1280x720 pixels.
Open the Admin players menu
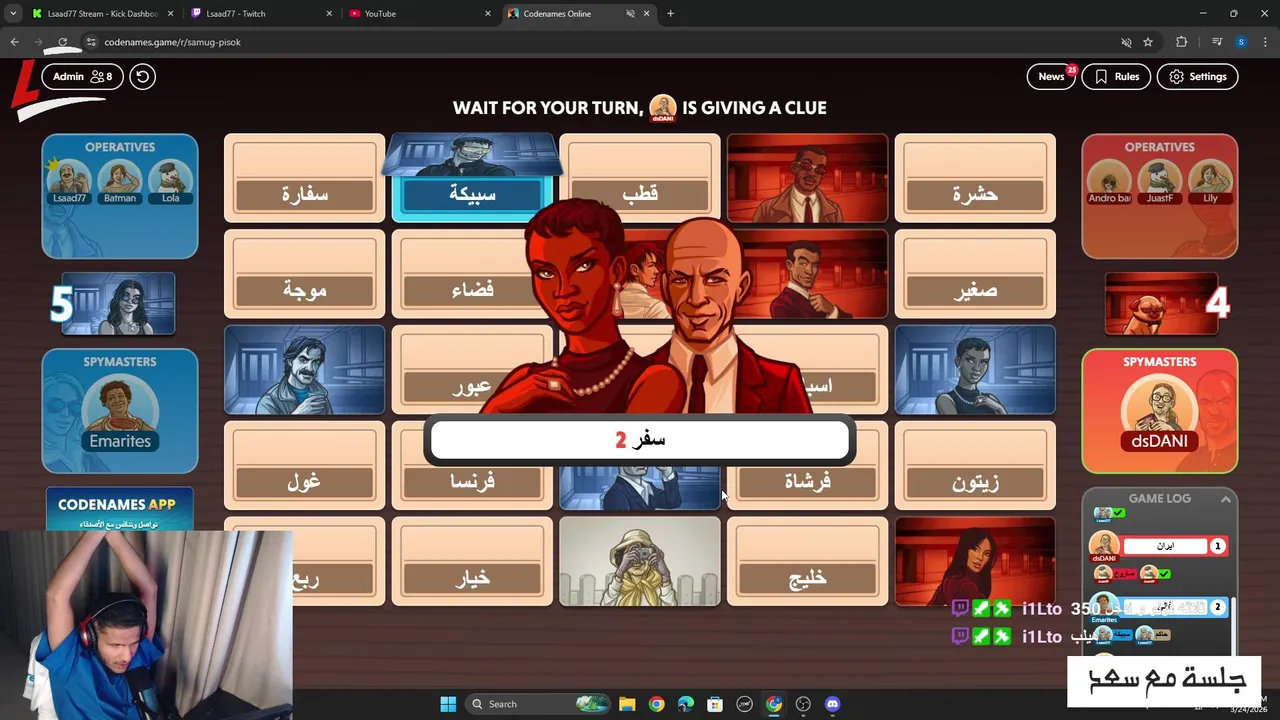[82, 76]
